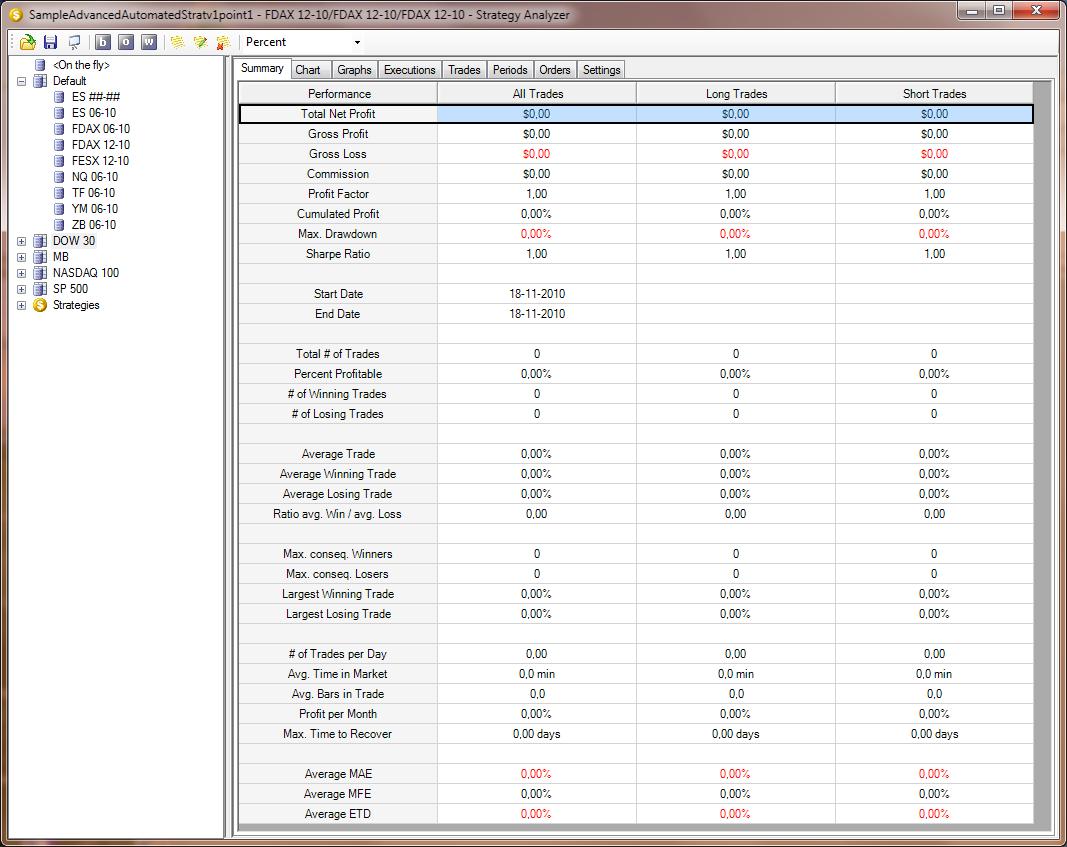The height and width of the screenshot is (847, 1067).
Task: Click the Long Trades column header
Action: [x=736, y=93]
